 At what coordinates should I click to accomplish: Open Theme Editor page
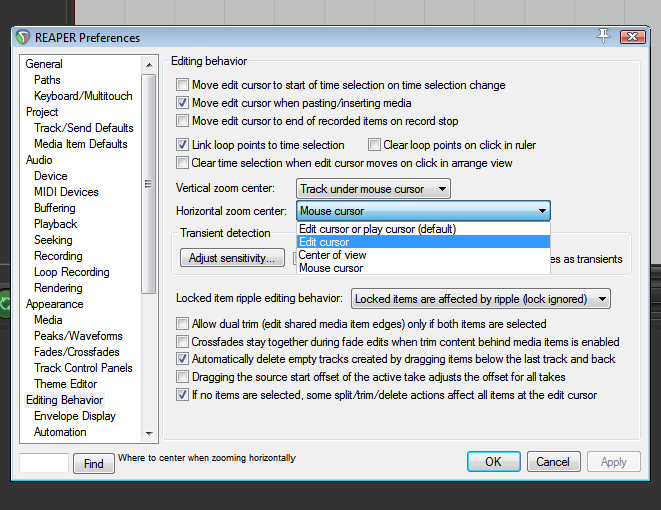(x=65, y=384)
